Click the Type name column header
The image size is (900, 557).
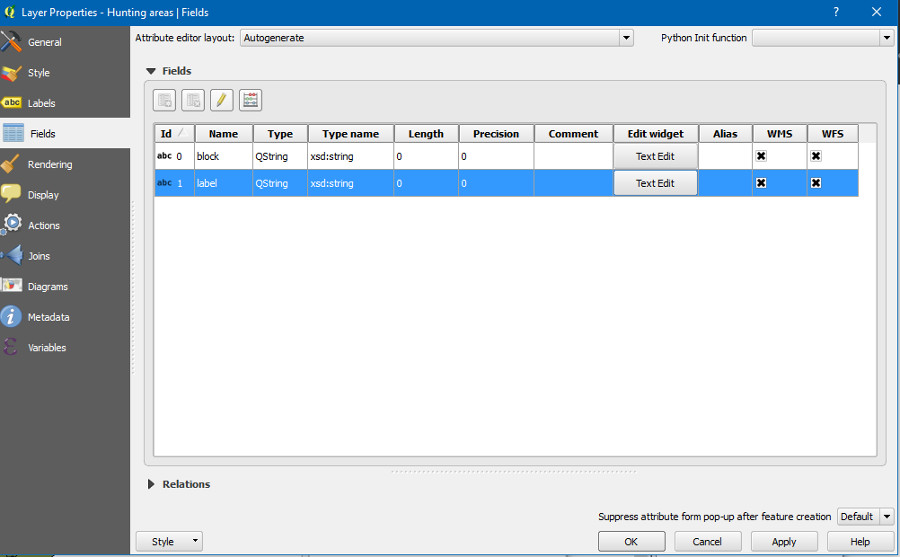[351, 133]
